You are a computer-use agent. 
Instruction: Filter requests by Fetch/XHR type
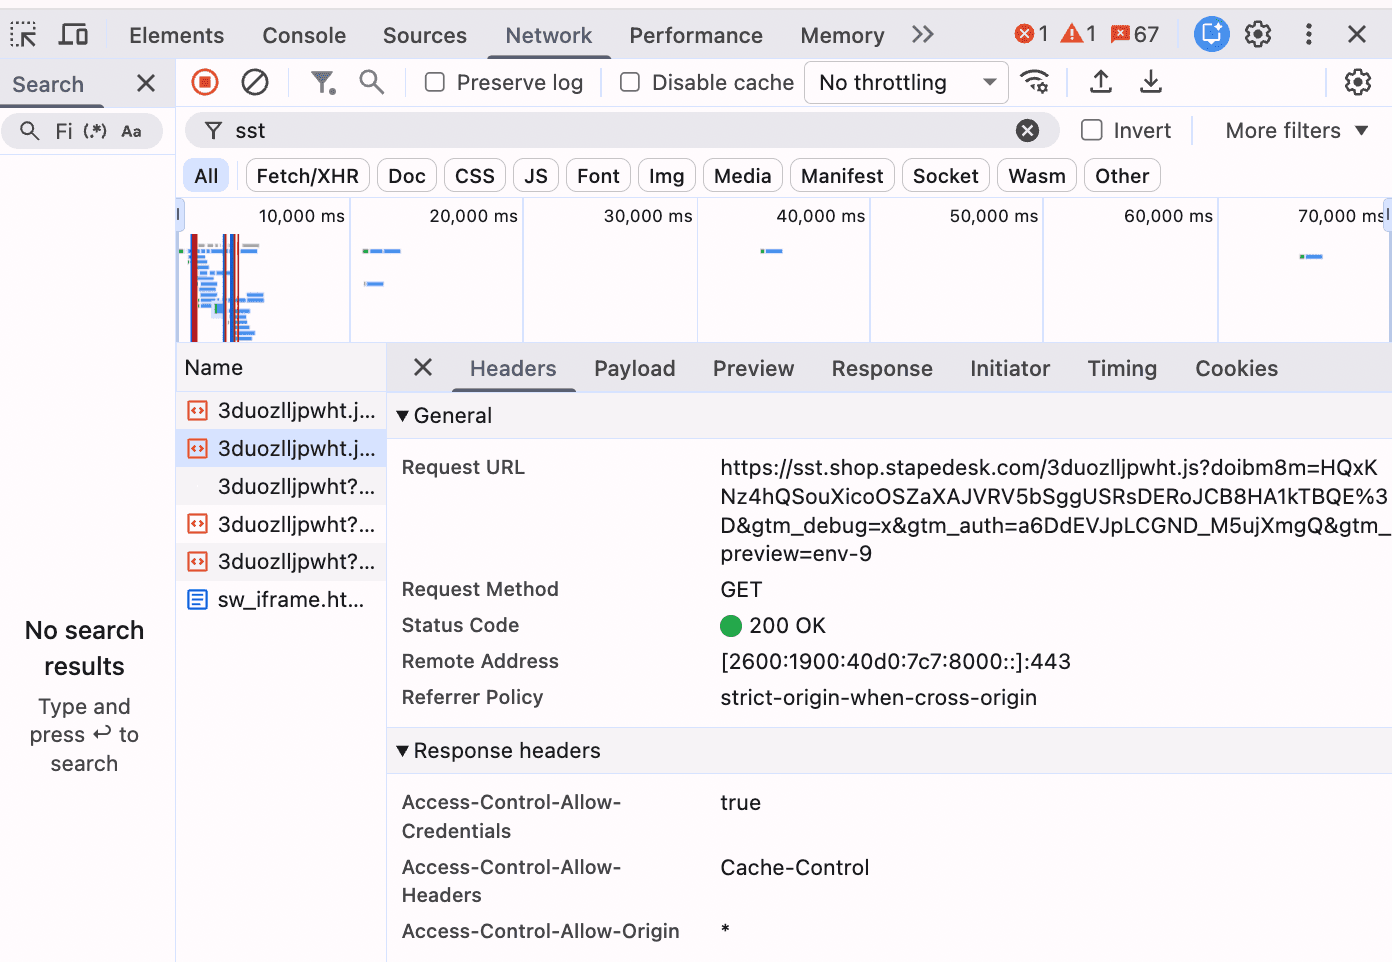307,175
